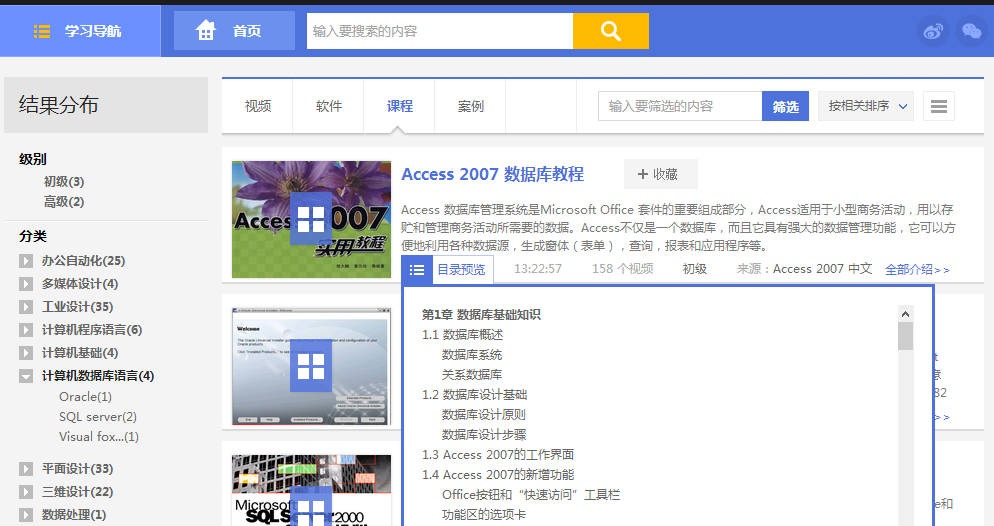
Task: Click the 筛选 filter button
Action: [785, 106]
